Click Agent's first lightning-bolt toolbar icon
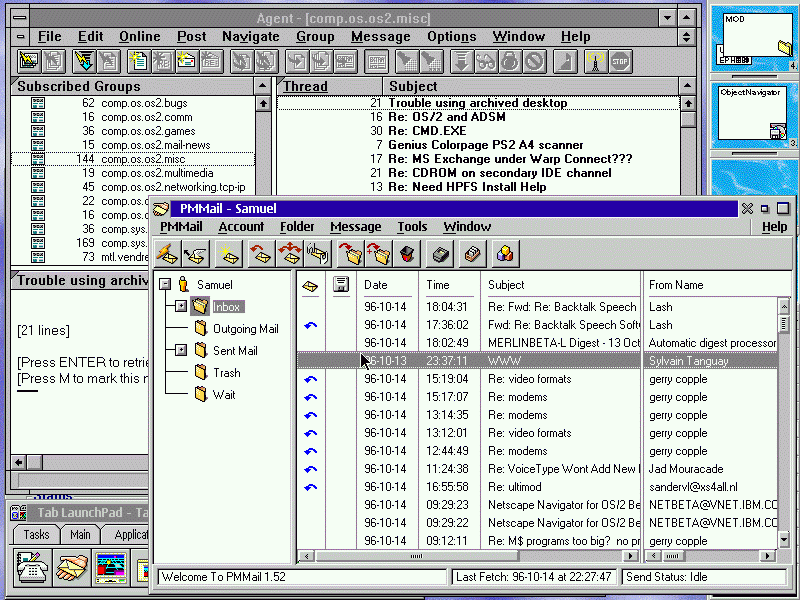The height and width of the screenshot is (600, 800). [x=29, y=62]
